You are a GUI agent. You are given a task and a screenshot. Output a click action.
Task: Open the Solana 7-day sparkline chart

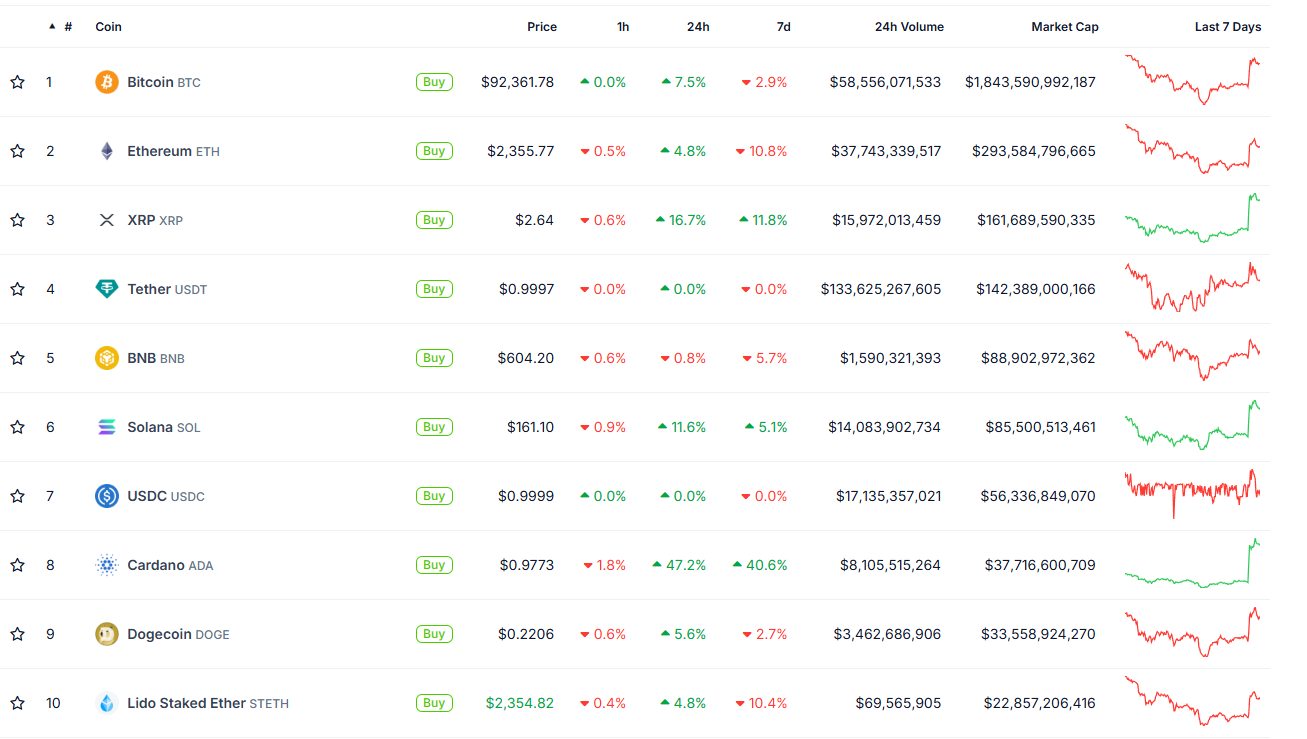pos(1192,425)
